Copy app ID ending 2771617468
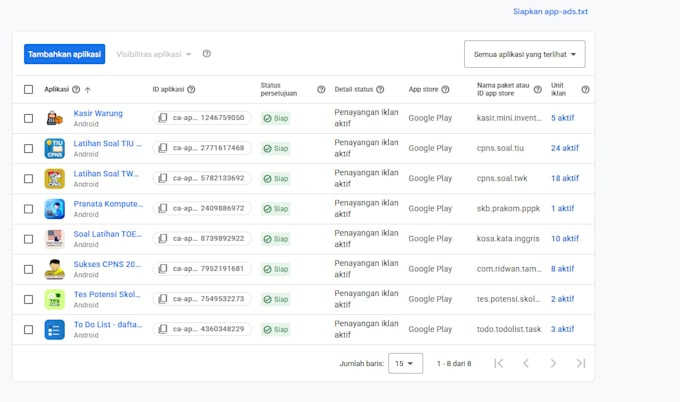680x402 pixels. point(163,148)
